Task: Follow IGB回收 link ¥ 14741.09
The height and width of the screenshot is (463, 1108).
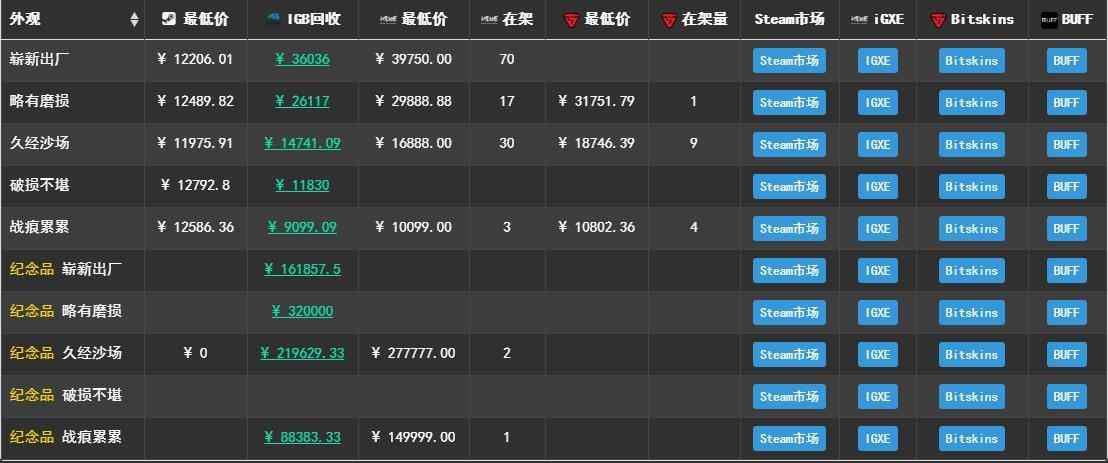Action: (x=302, y=143)
